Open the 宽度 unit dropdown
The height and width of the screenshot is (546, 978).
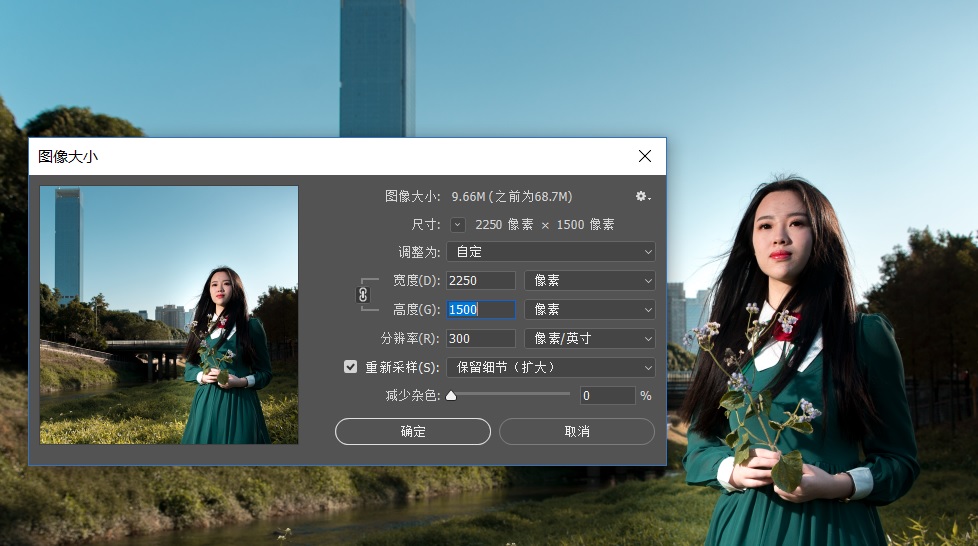point(589,281)
